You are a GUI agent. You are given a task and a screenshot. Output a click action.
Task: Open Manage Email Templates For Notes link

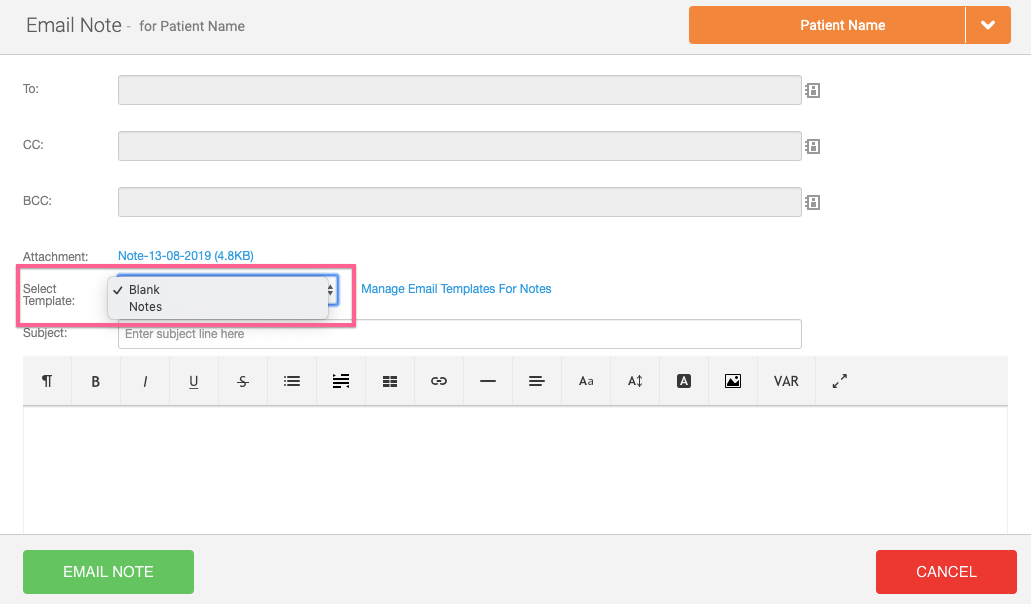456,289
